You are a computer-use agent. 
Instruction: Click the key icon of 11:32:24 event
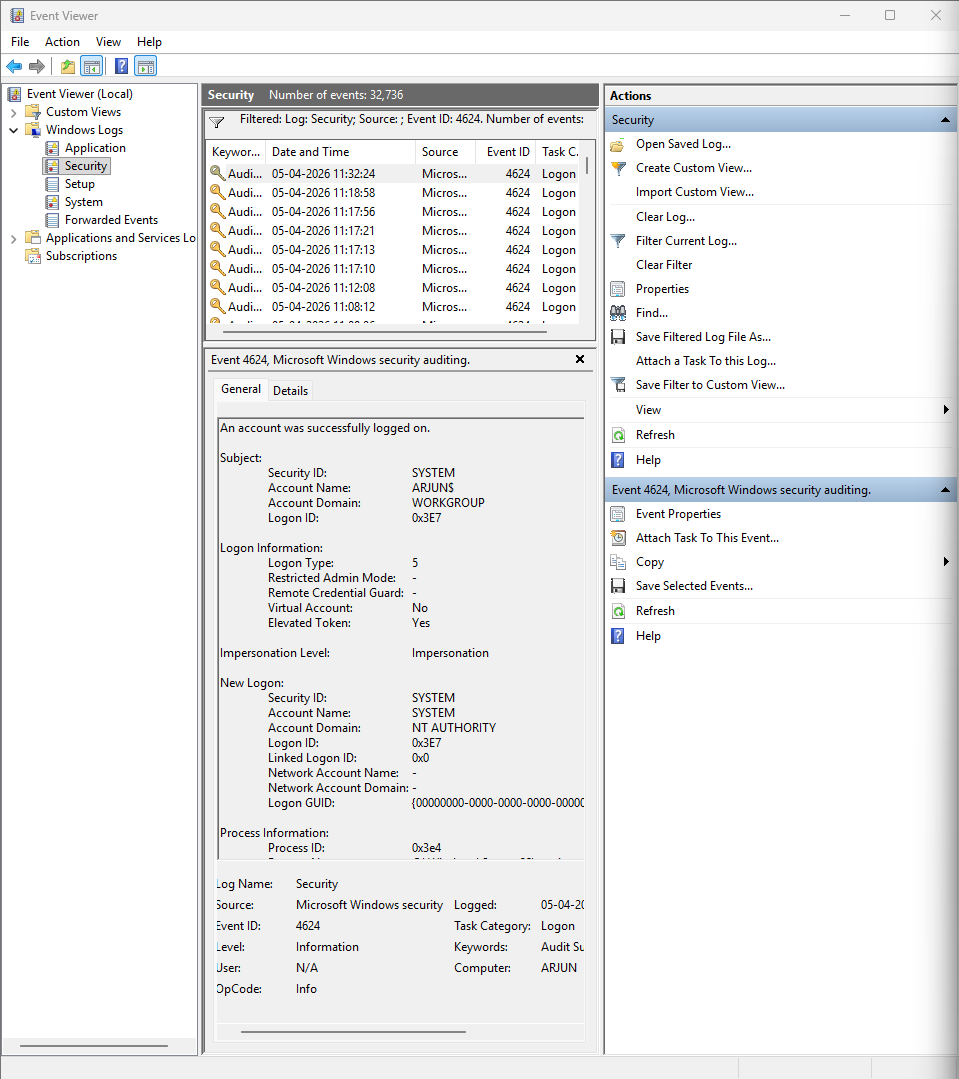click(x=217, y=173)
